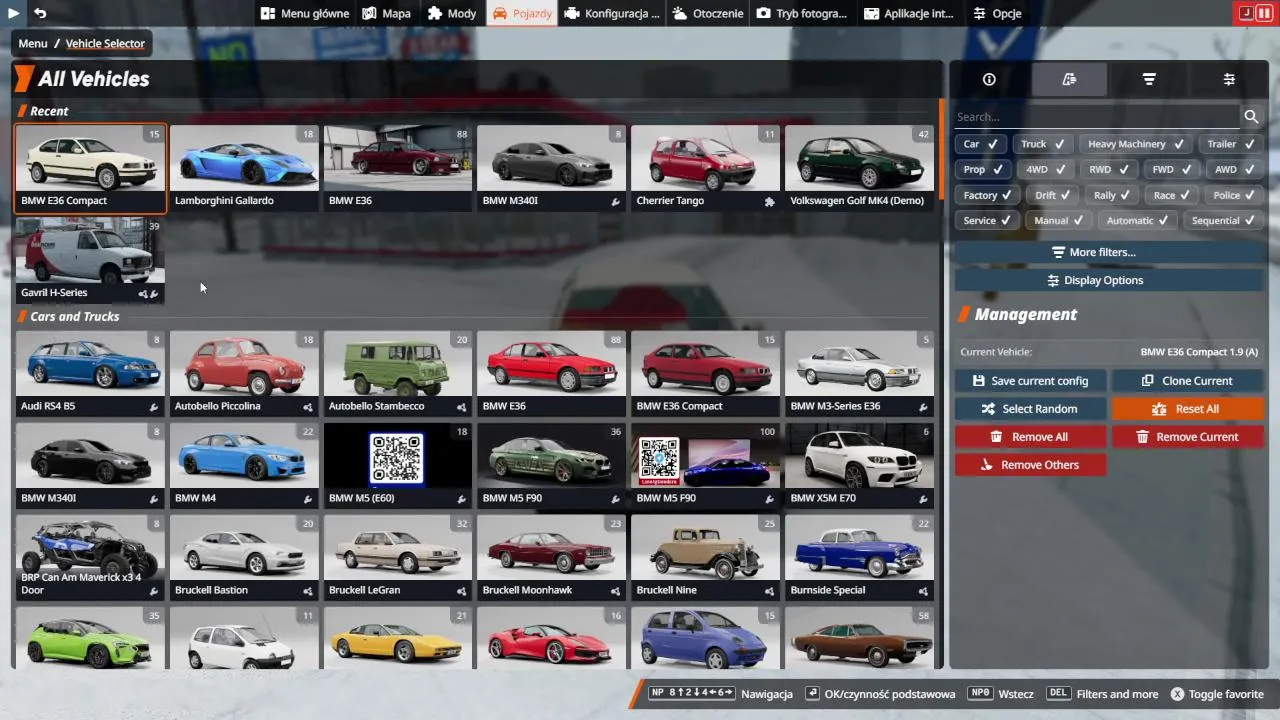This screenshot has width=1280, height=720.
Task: Click Remove Others button
Action: click(x=1030, y=465)
